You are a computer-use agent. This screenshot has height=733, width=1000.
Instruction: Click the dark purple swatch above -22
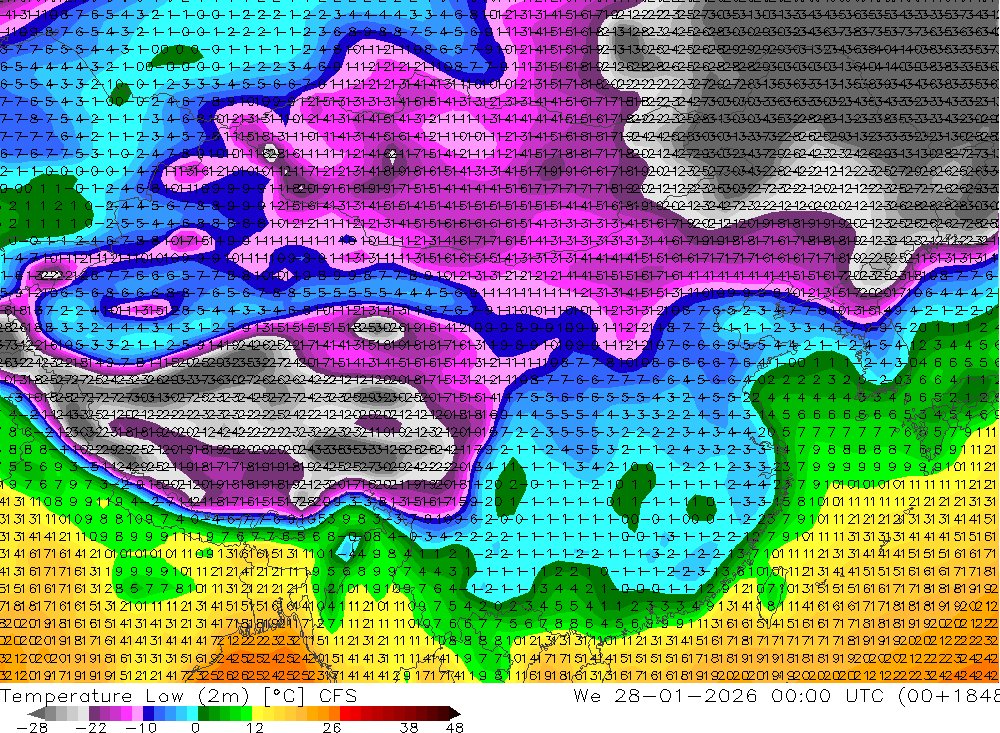[x=94, y=713]
